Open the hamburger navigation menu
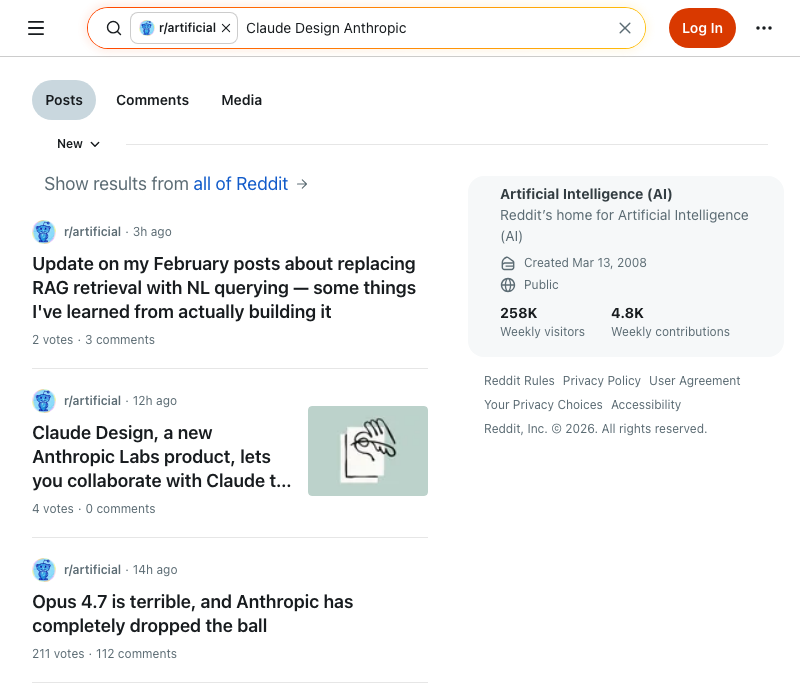Screen dimensions: 800x700 click(36, 28)
